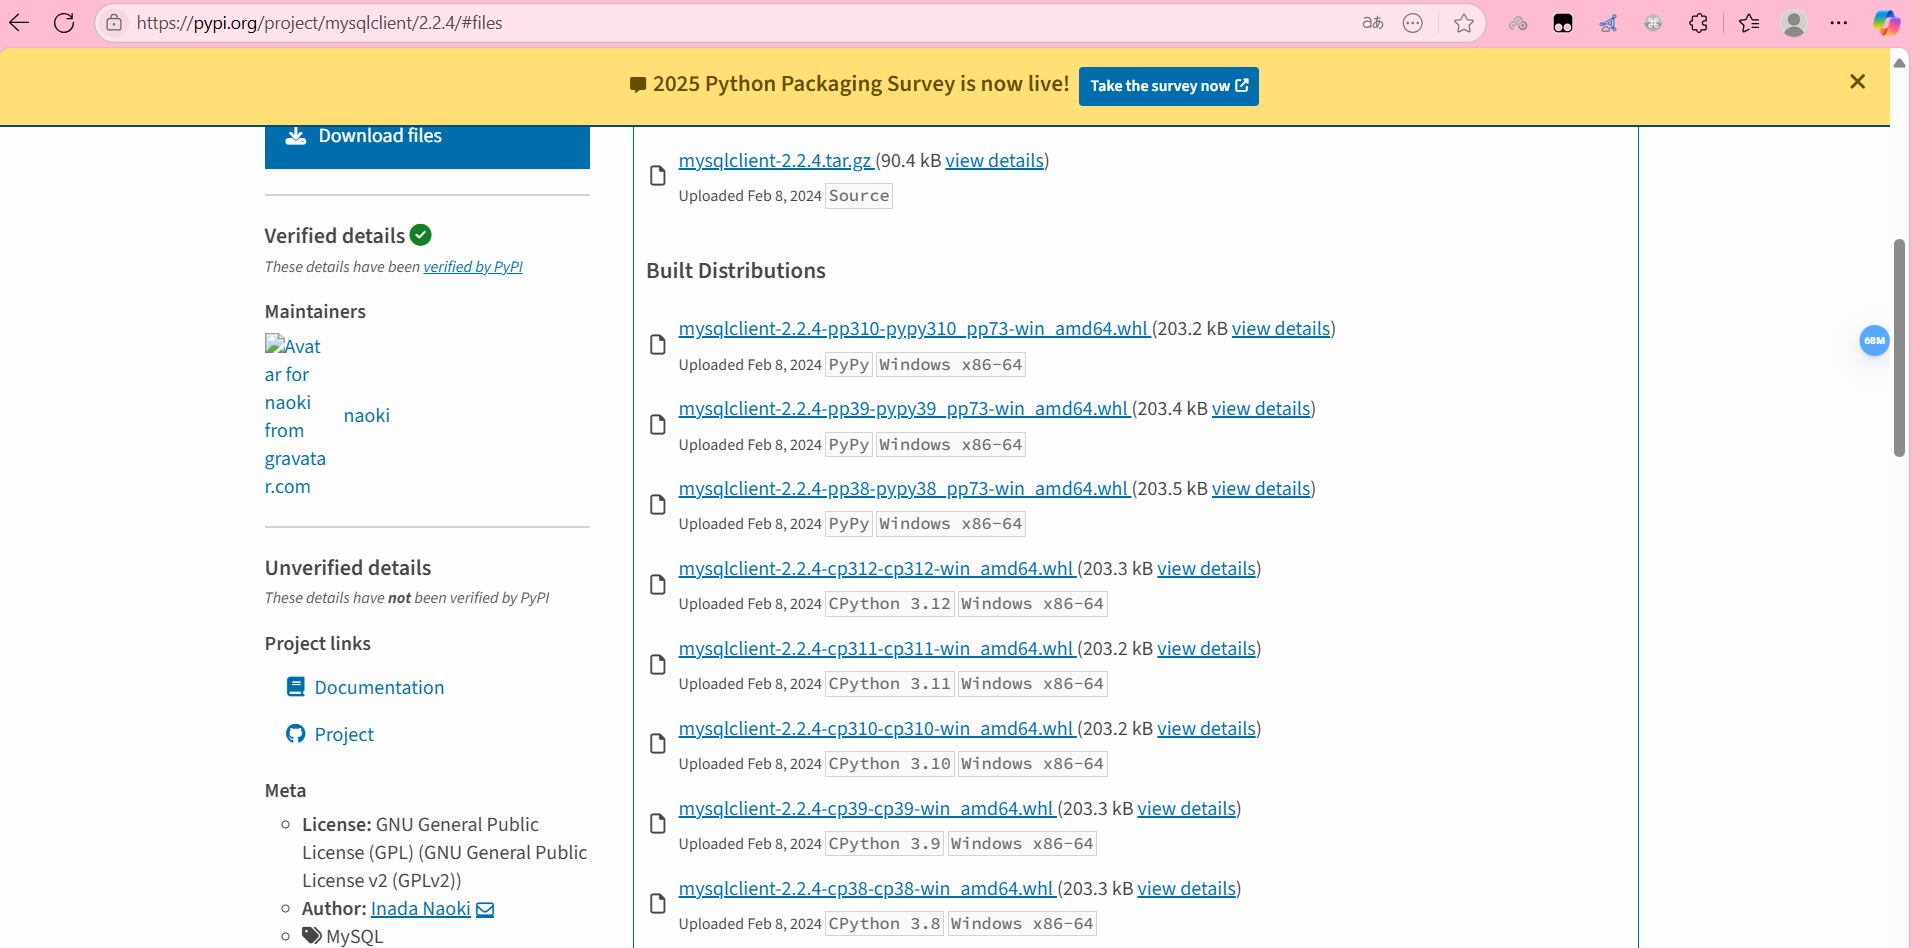Download cp310 win_amd64 wheel
The image size is (1913, 948).
coord(876,729)
